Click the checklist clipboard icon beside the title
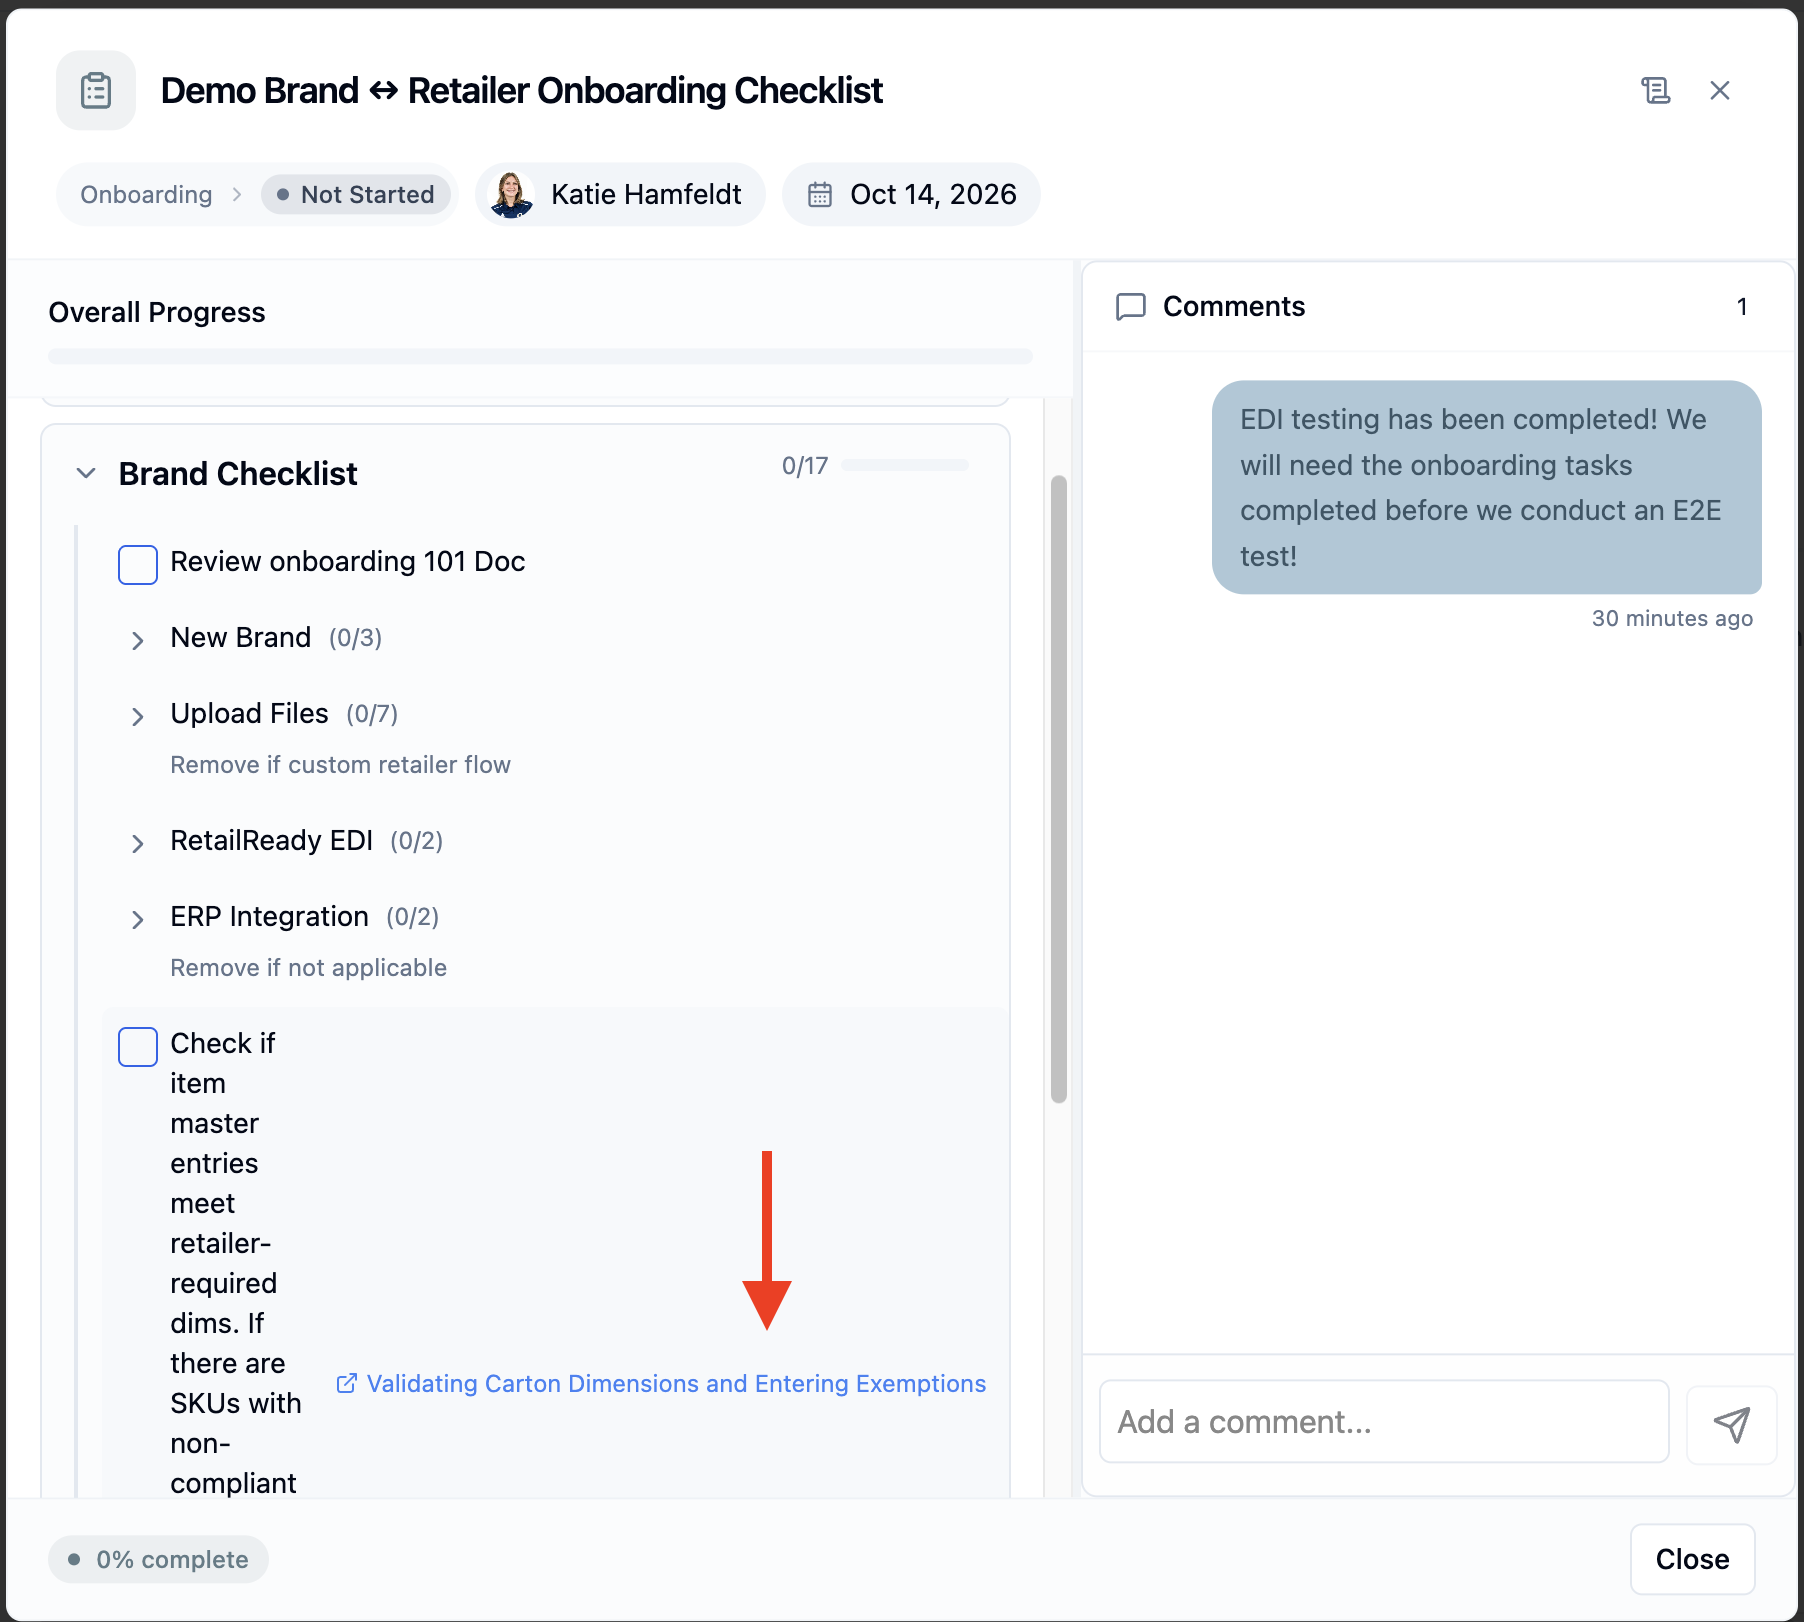This screenshot has height=1622, width=1804. [96, 91]
